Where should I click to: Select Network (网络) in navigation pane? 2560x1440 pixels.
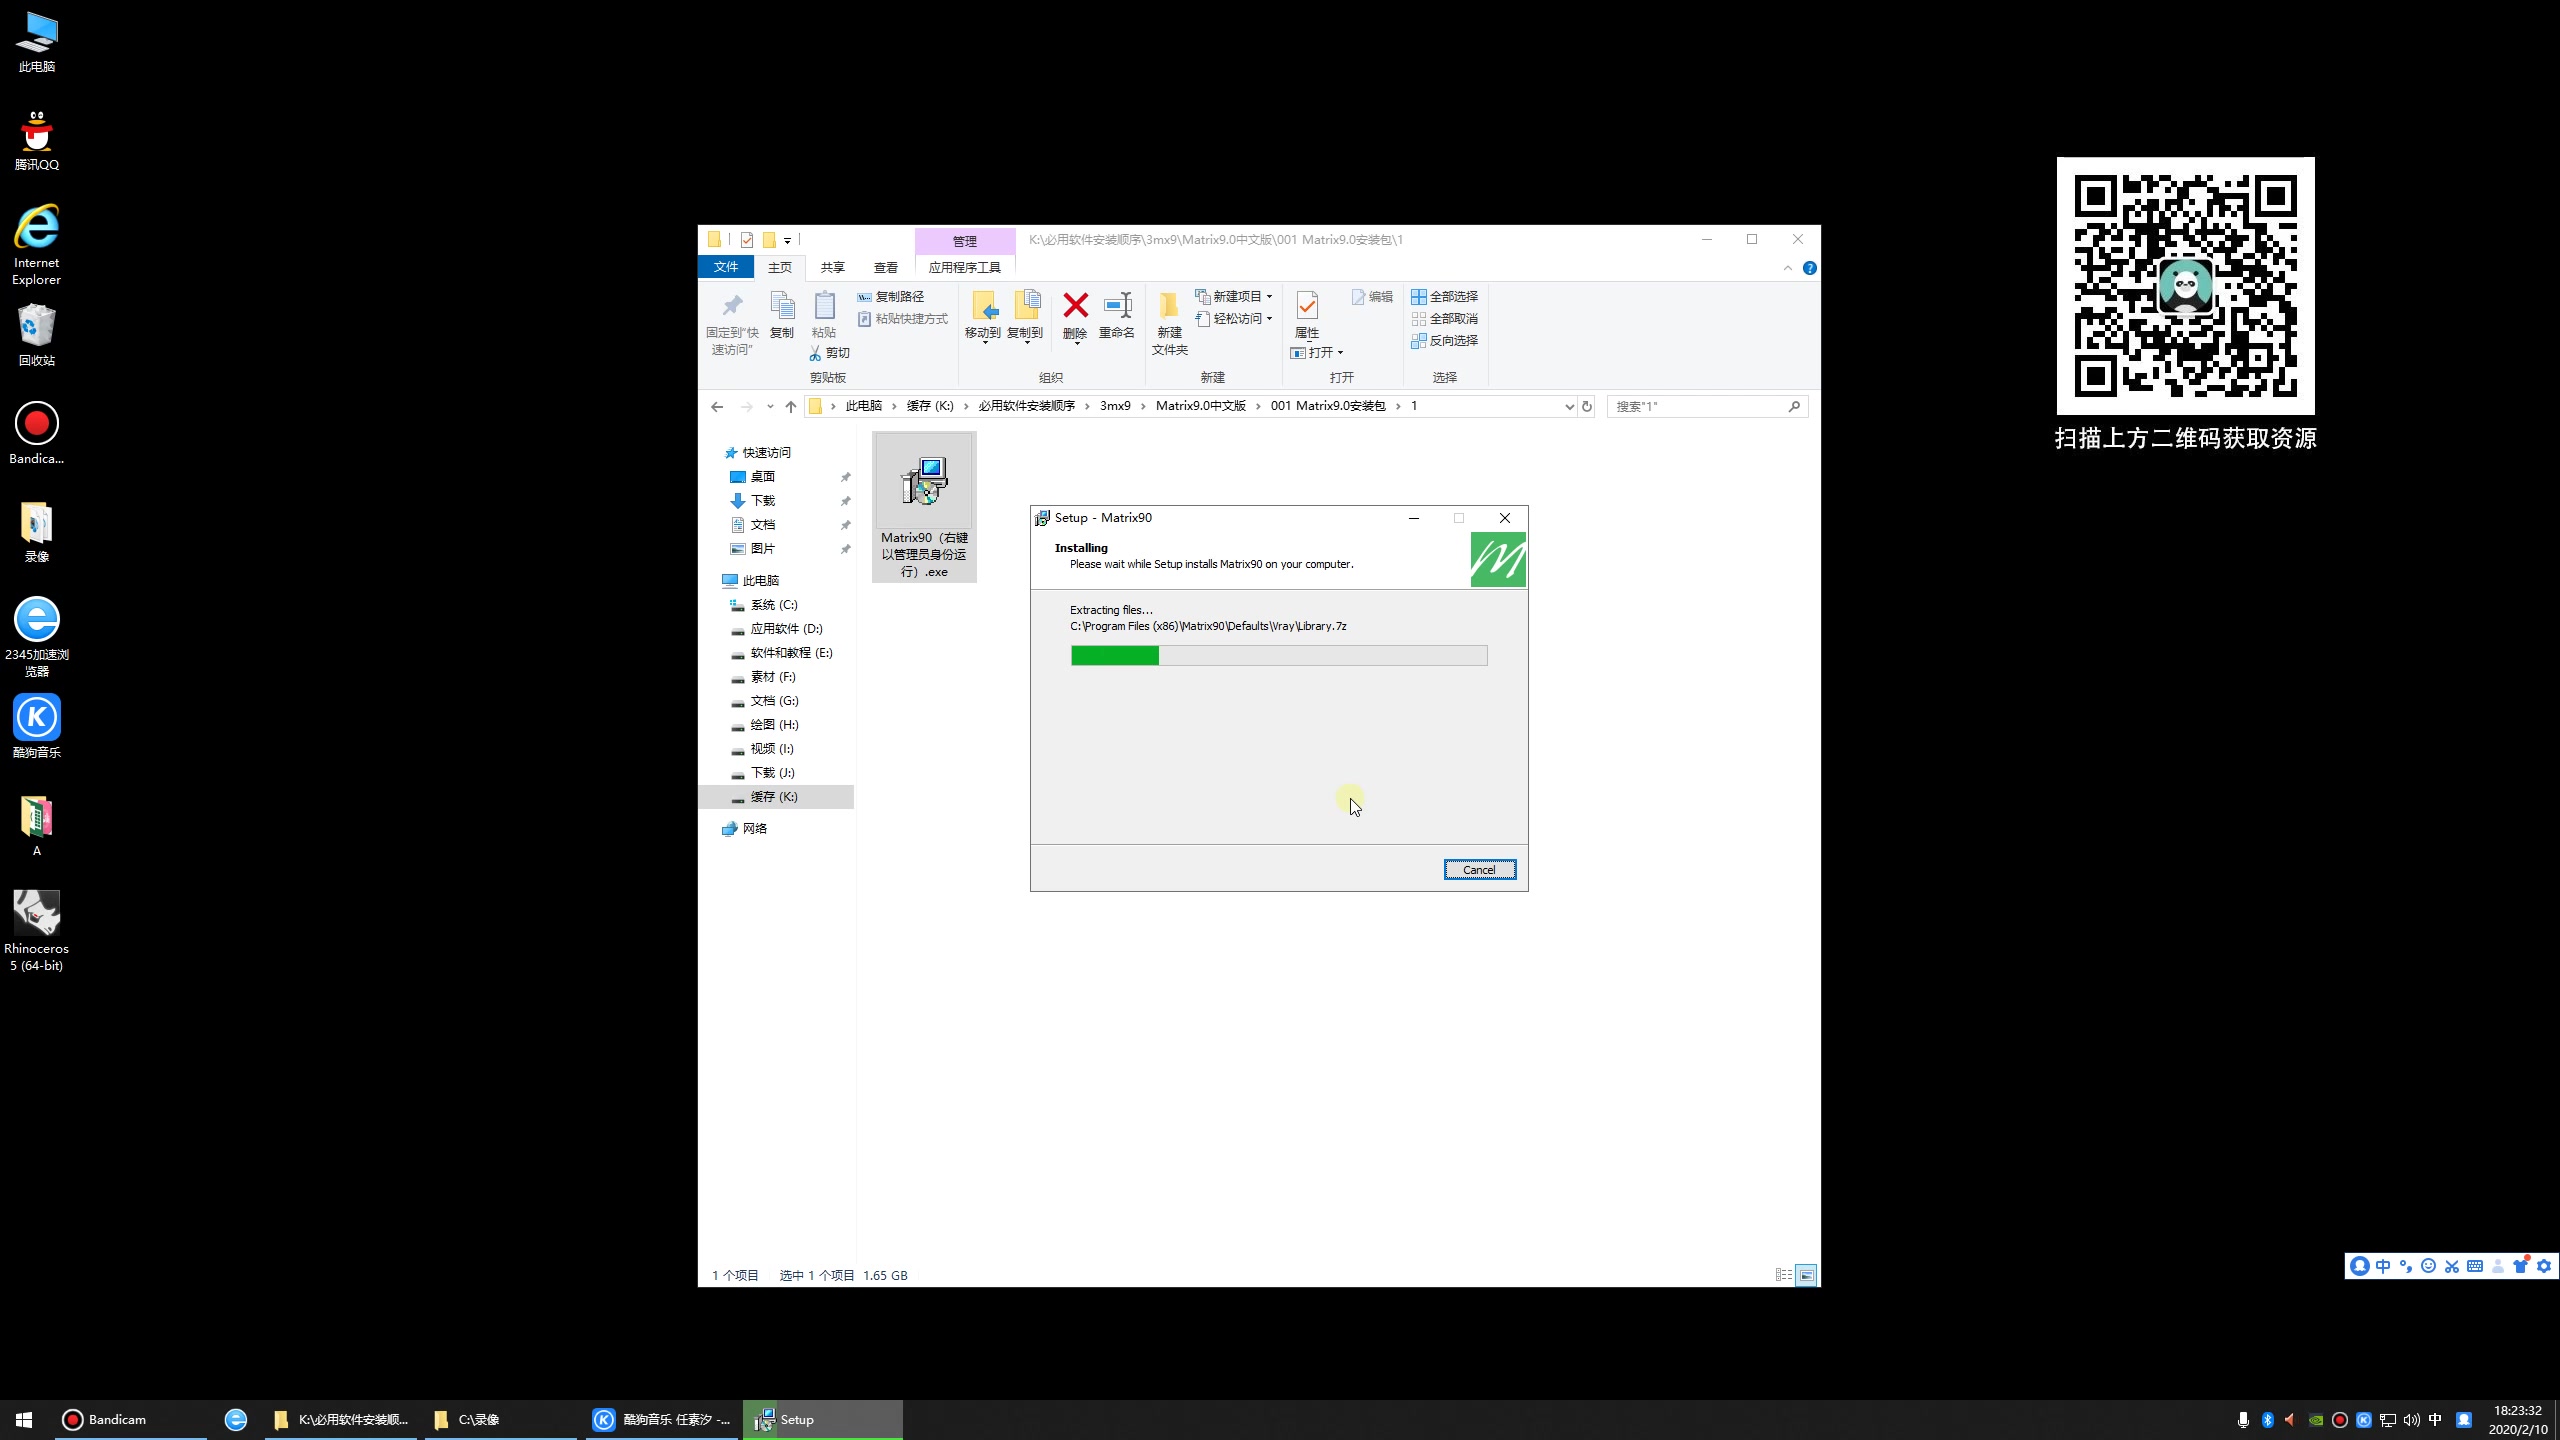(x=754, y=829)
